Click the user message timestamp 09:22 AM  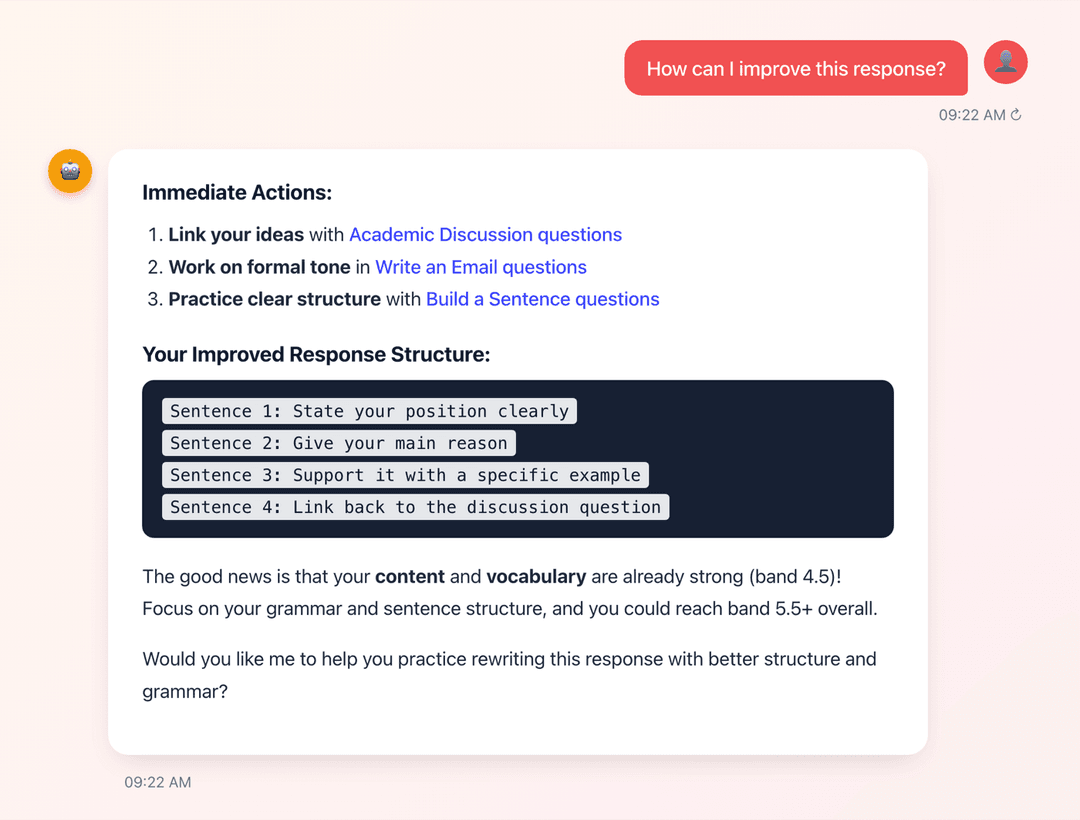point(972,115)
